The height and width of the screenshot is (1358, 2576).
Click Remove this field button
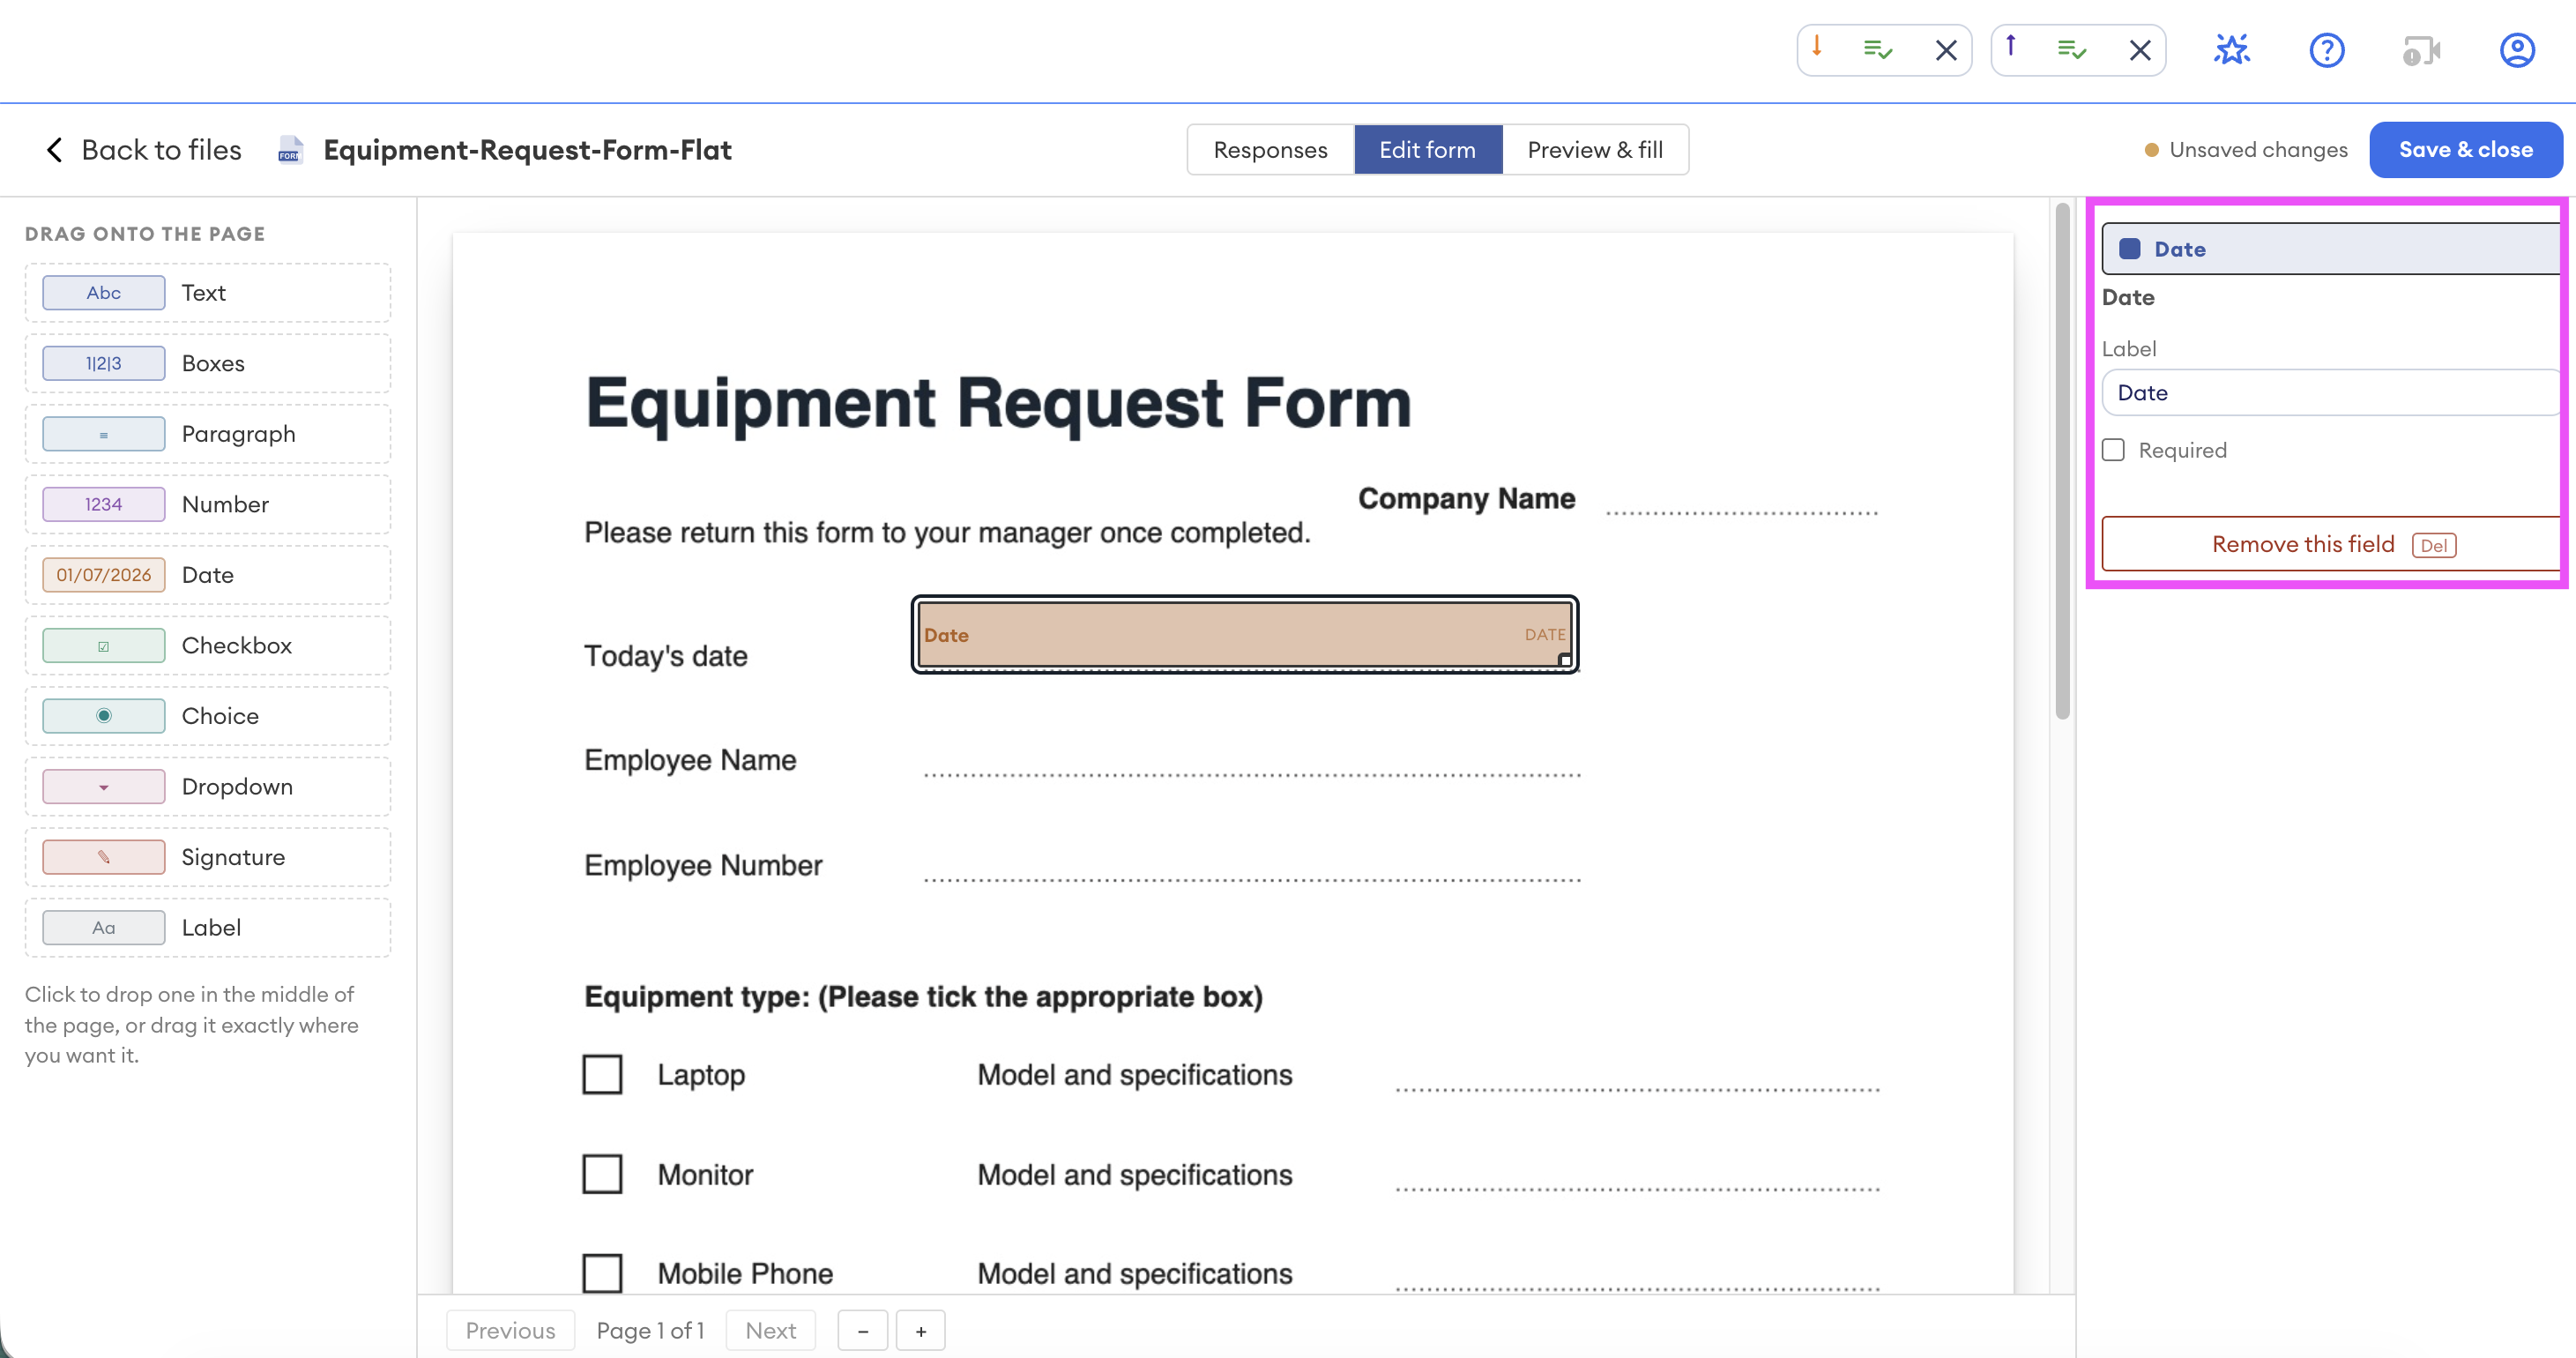click(2332, 544)
